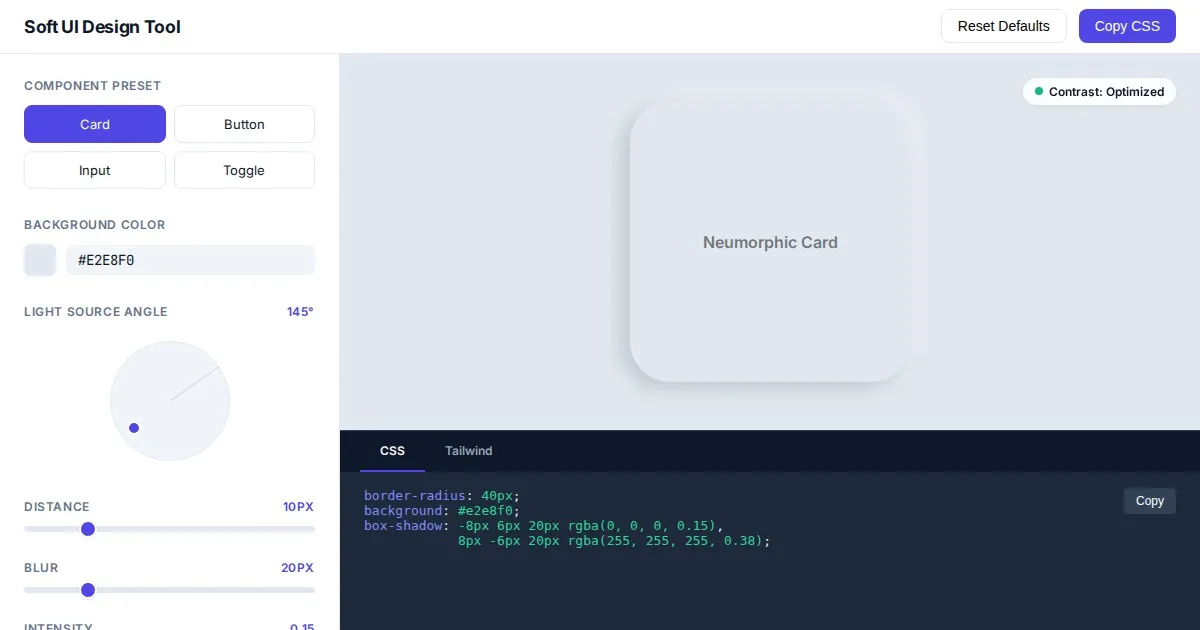Click the Blur slider handle

(x=88, y=590)
